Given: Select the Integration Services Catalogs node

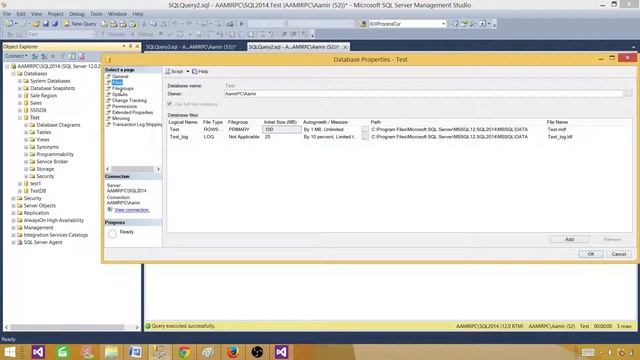Looking at the screenshot, I should click(56, 235).
